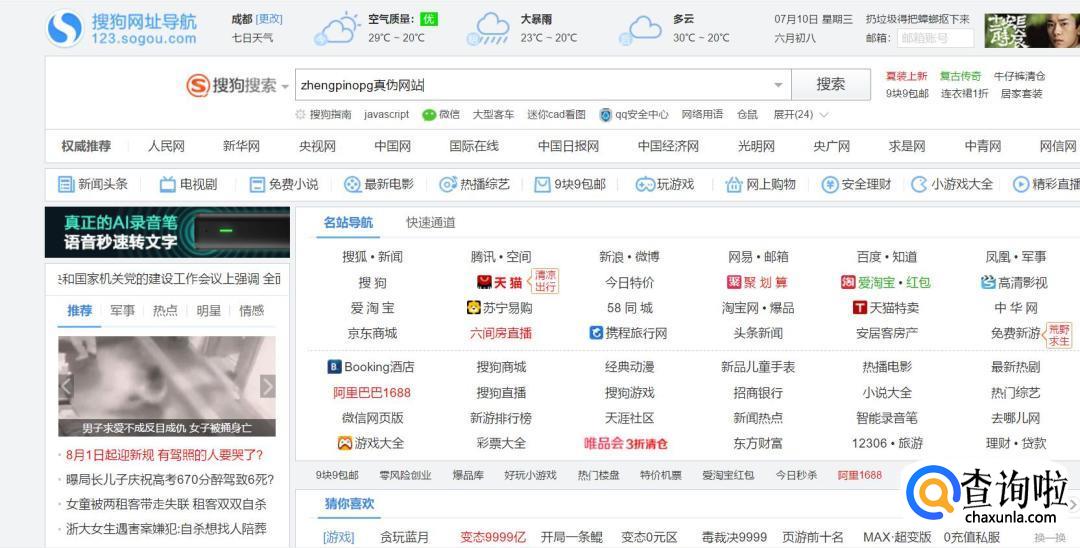Click the Sogou navigation logo
1080x548 pixels.
122,29
